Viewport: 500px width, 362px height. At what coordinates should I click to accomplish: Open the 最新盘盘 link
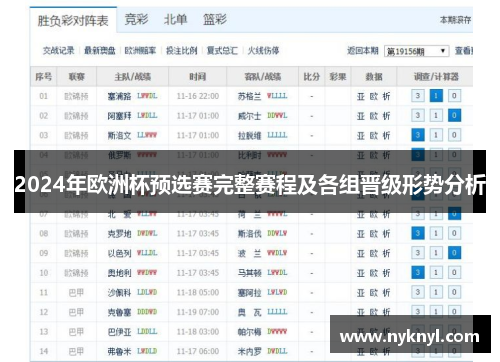(x=100, y=51)
